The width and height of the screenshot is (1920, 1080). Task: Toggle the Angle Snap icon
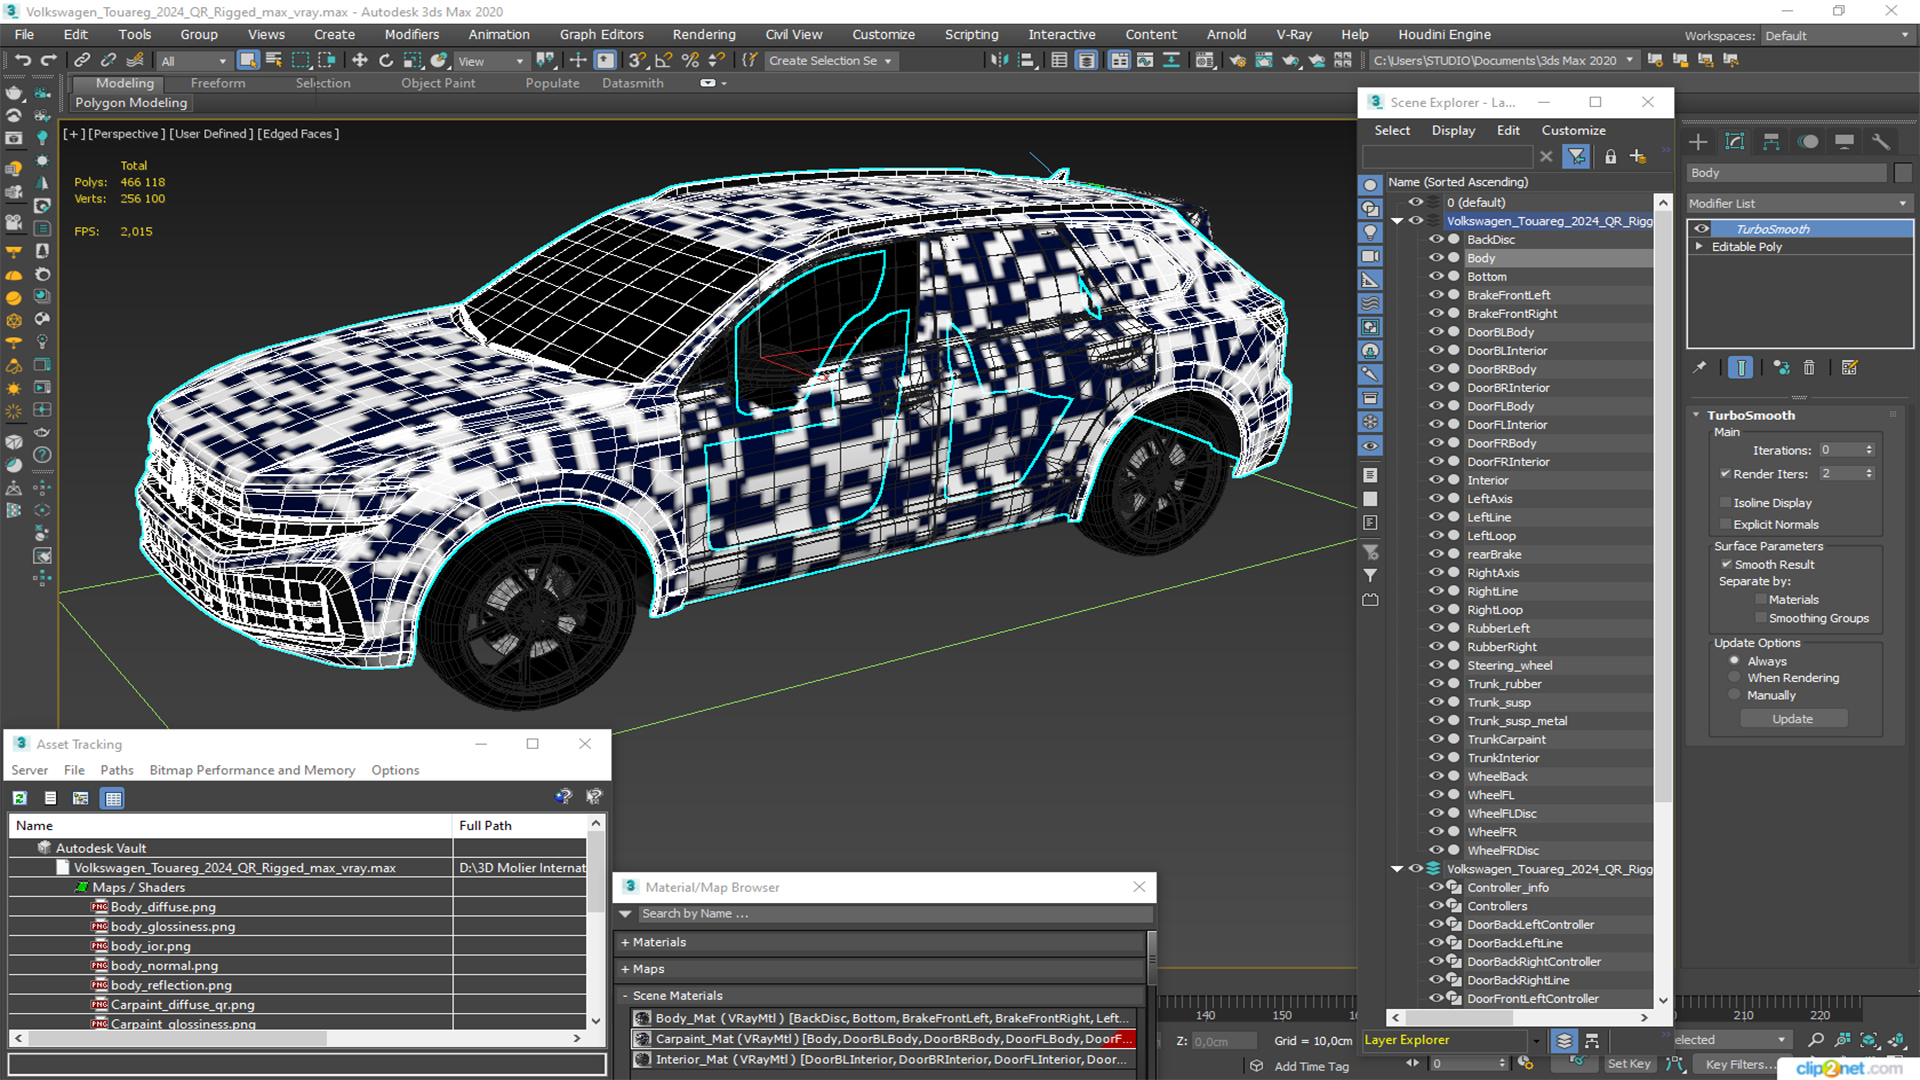pyautogui.click(x=663, y=61)
